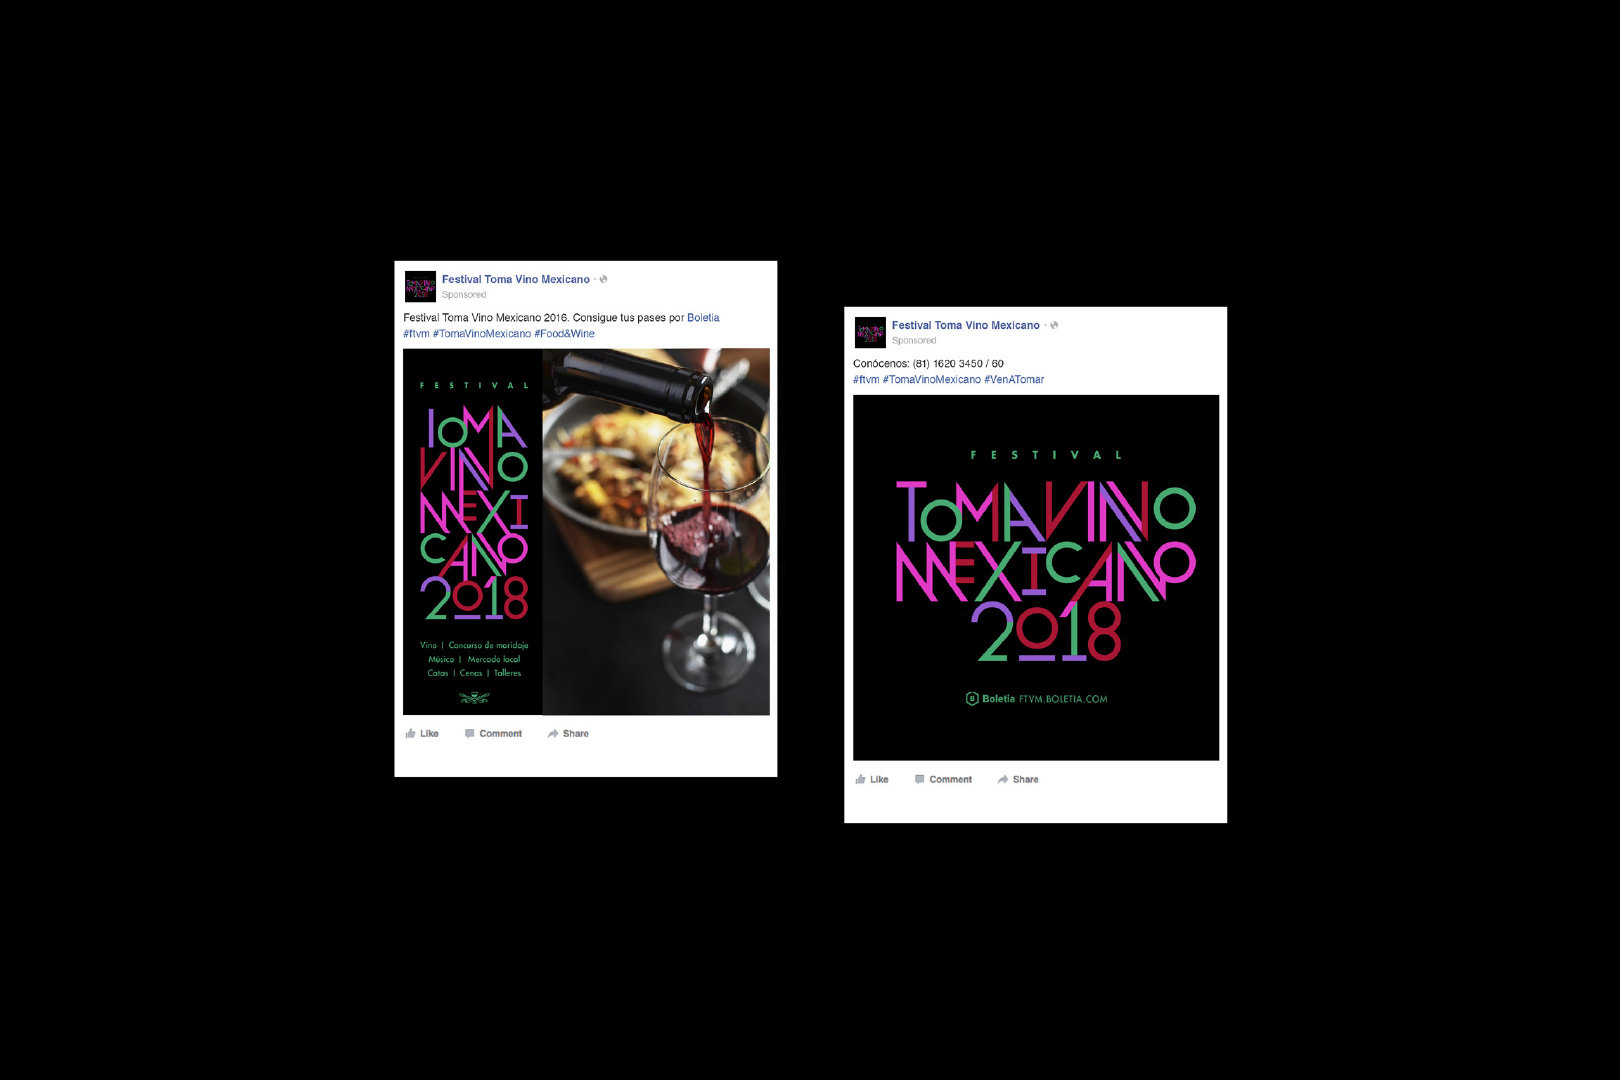The width and height of the screenshot is (1620, 1080).
Task: Click the Comment bubble icon on right post
Action: pyautogui.click(x=919, y=779)
